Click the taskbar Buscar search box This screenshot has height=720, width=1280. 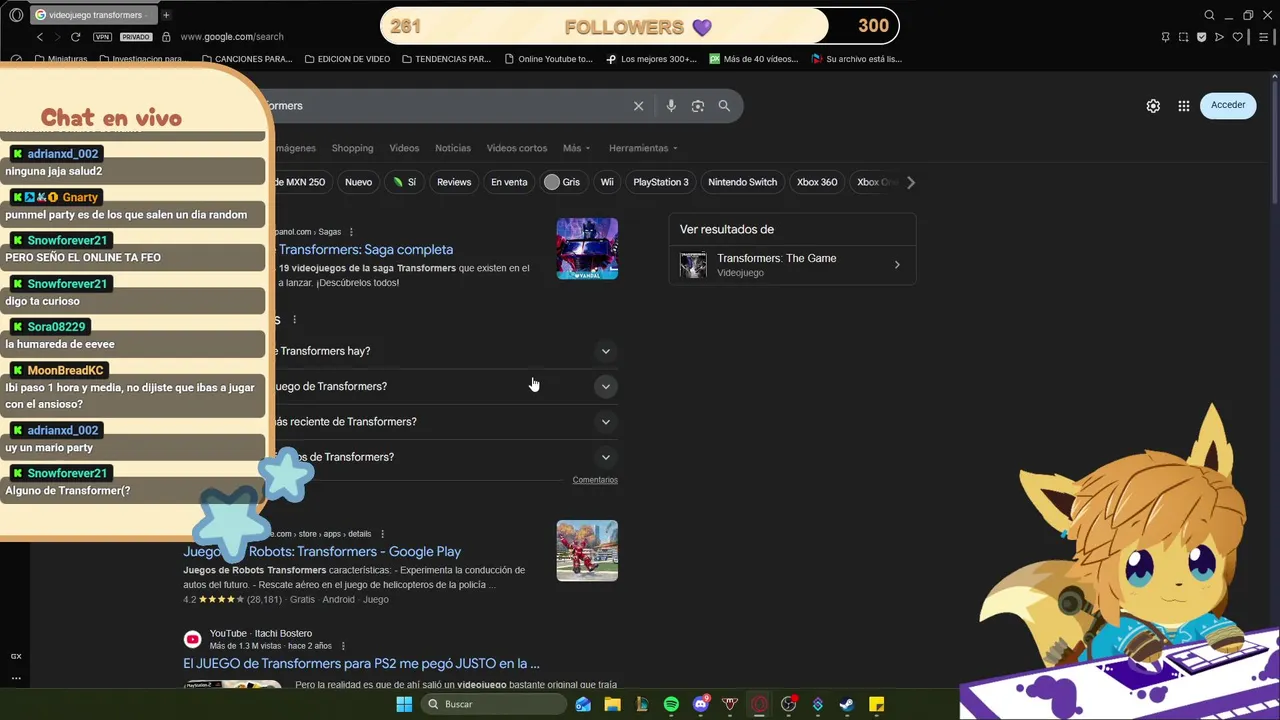point(494,704)
